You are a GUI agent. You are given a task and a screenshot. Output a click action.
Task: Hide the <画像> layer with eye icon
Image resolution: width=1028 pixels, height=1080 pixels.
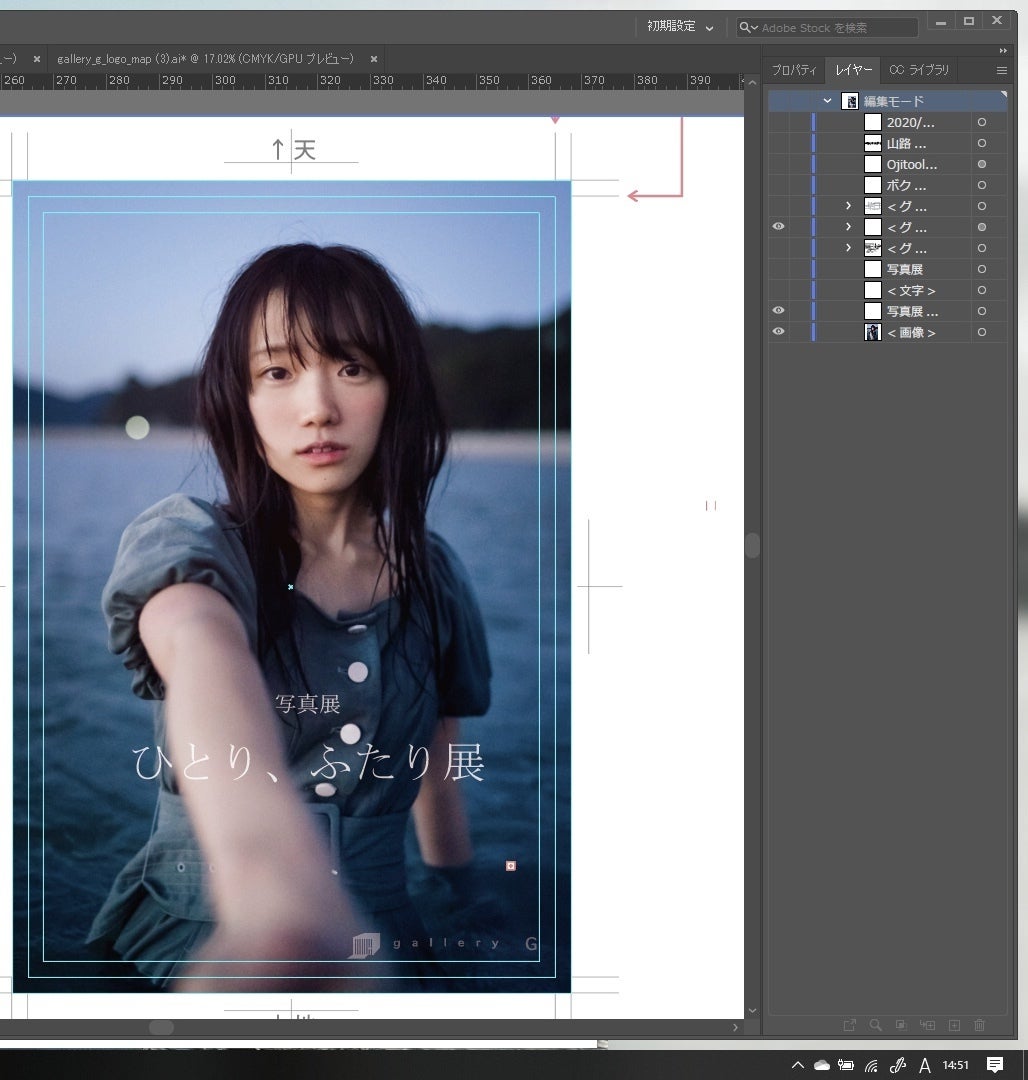pyautogui.click(x=779, y=332)
